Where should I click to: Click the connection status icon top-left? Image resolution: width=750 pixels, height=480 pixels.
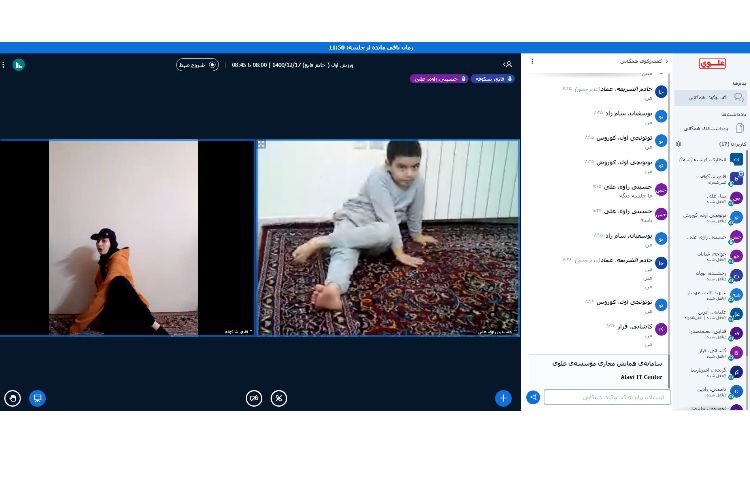click(x=19, y=65)
